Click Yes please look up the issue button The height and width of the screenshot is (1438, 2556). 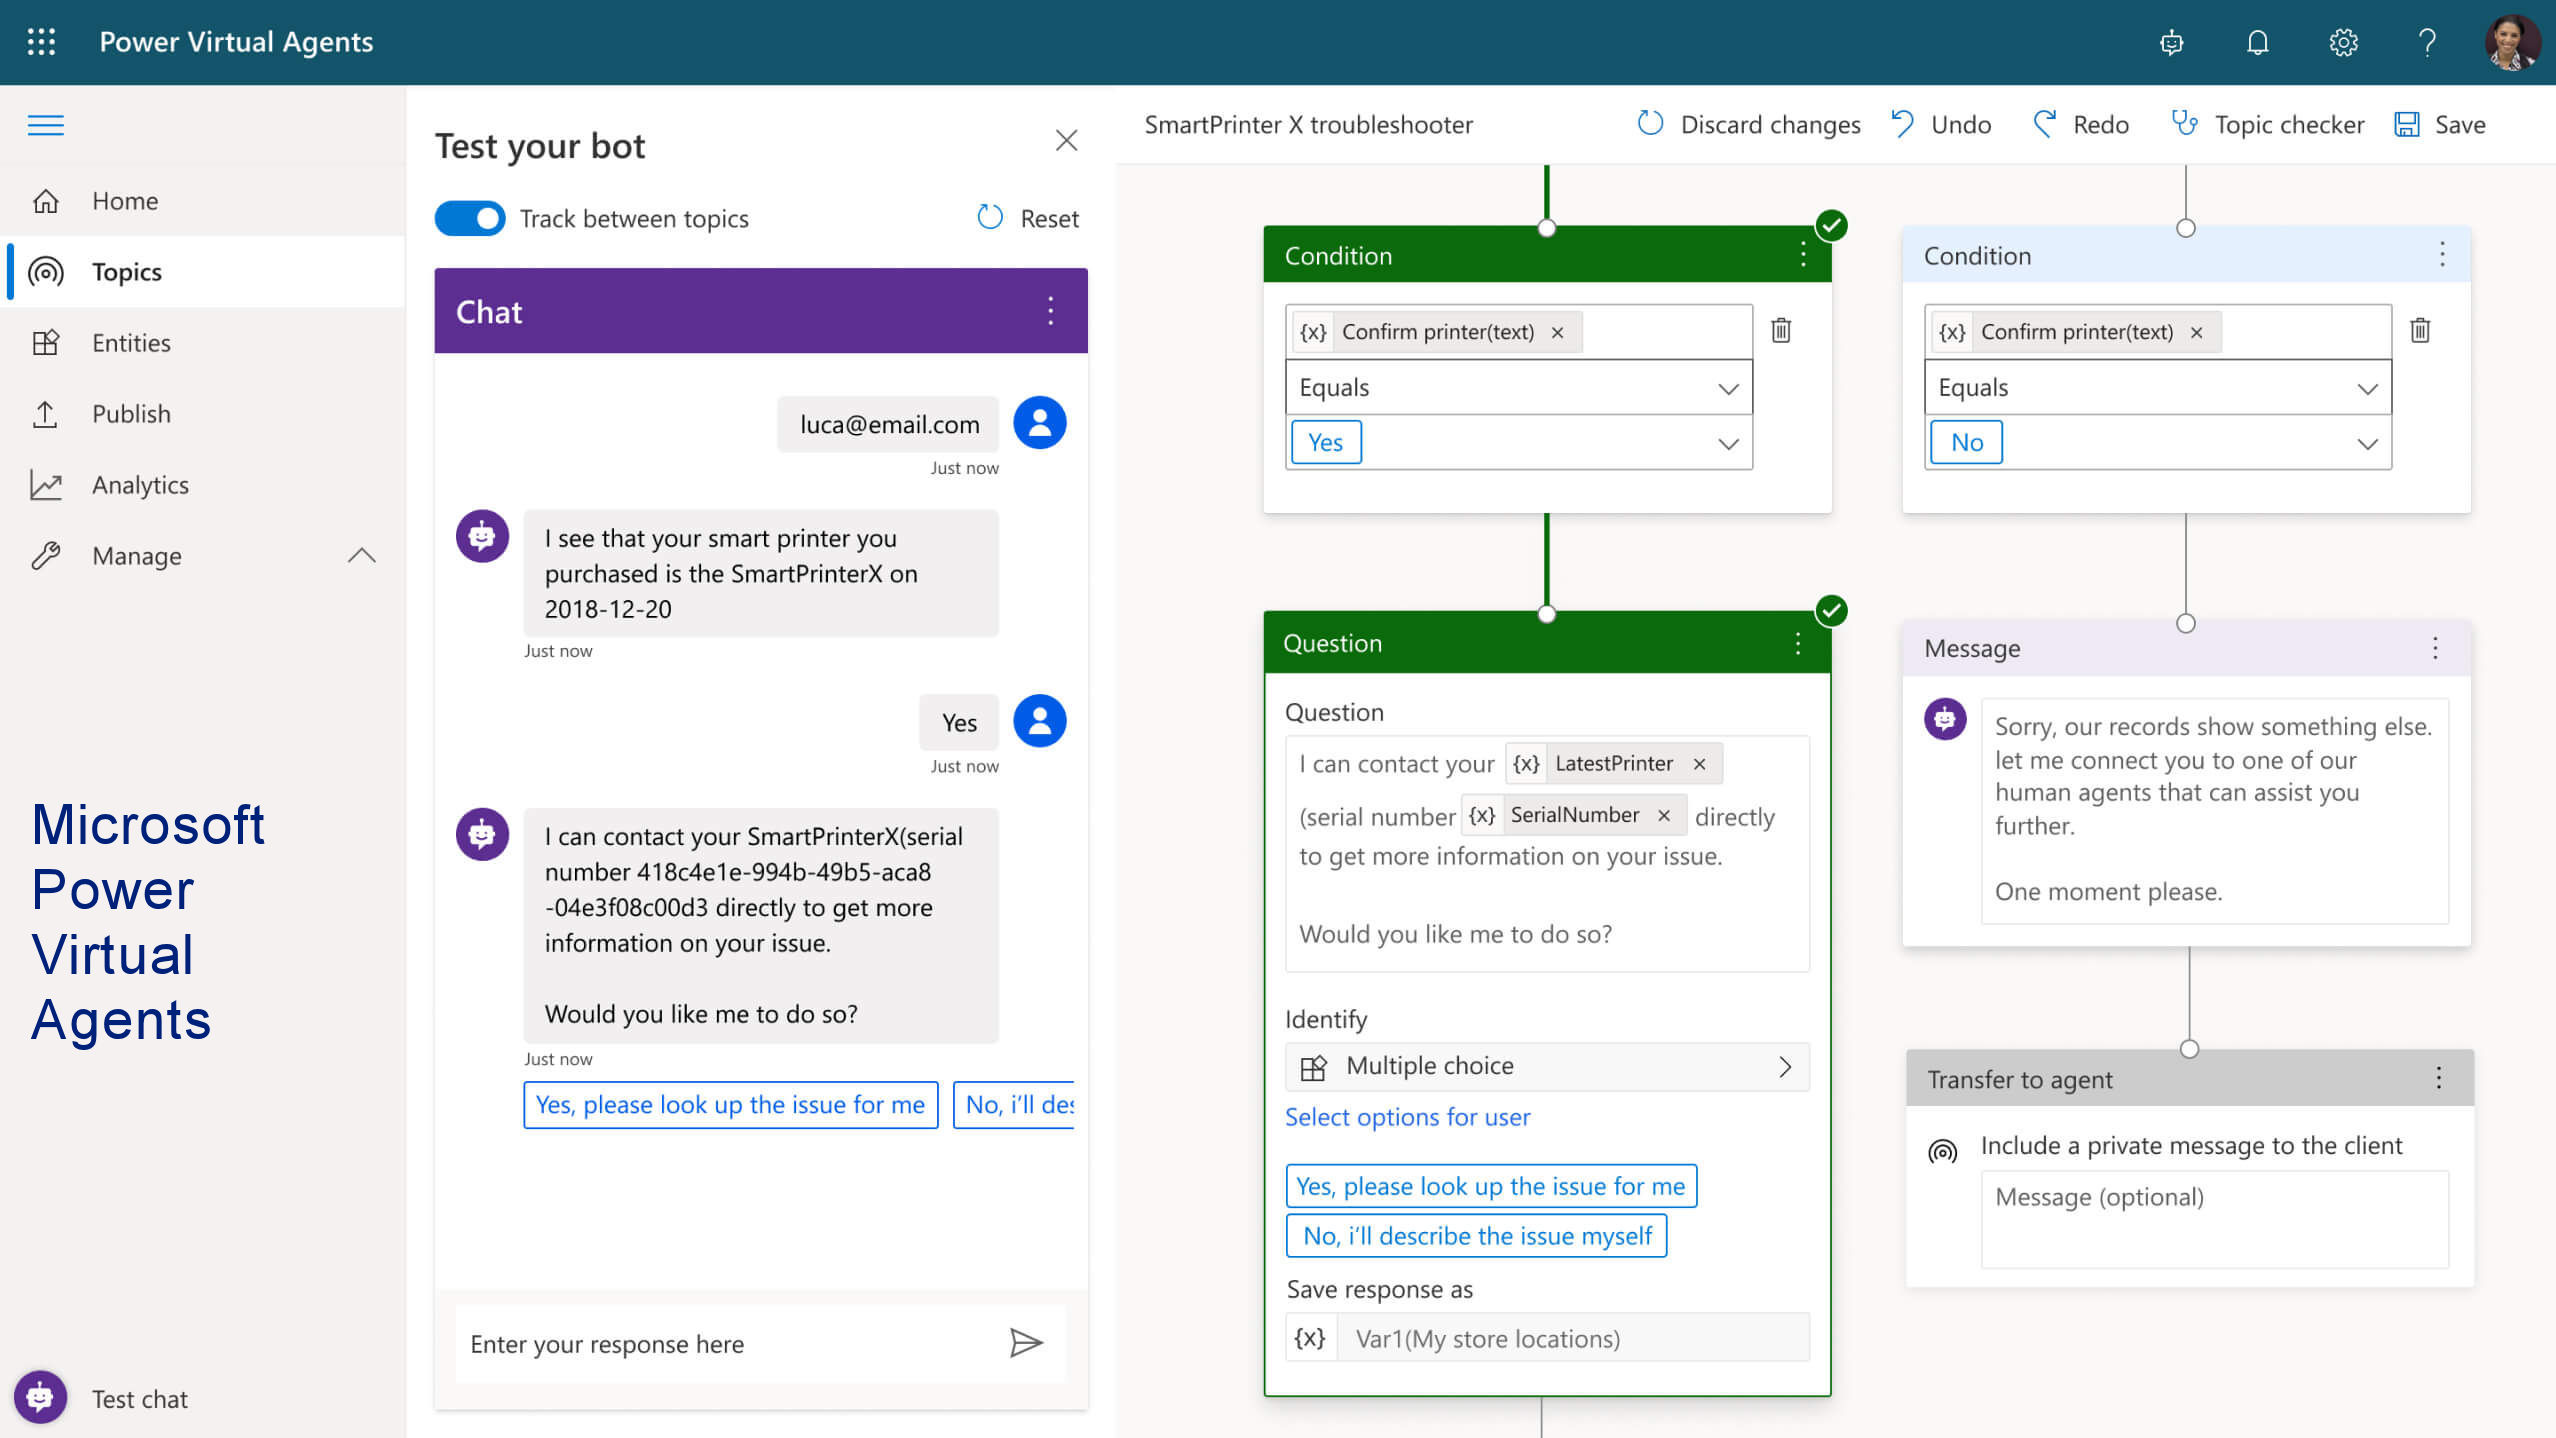pos(730,1103)
